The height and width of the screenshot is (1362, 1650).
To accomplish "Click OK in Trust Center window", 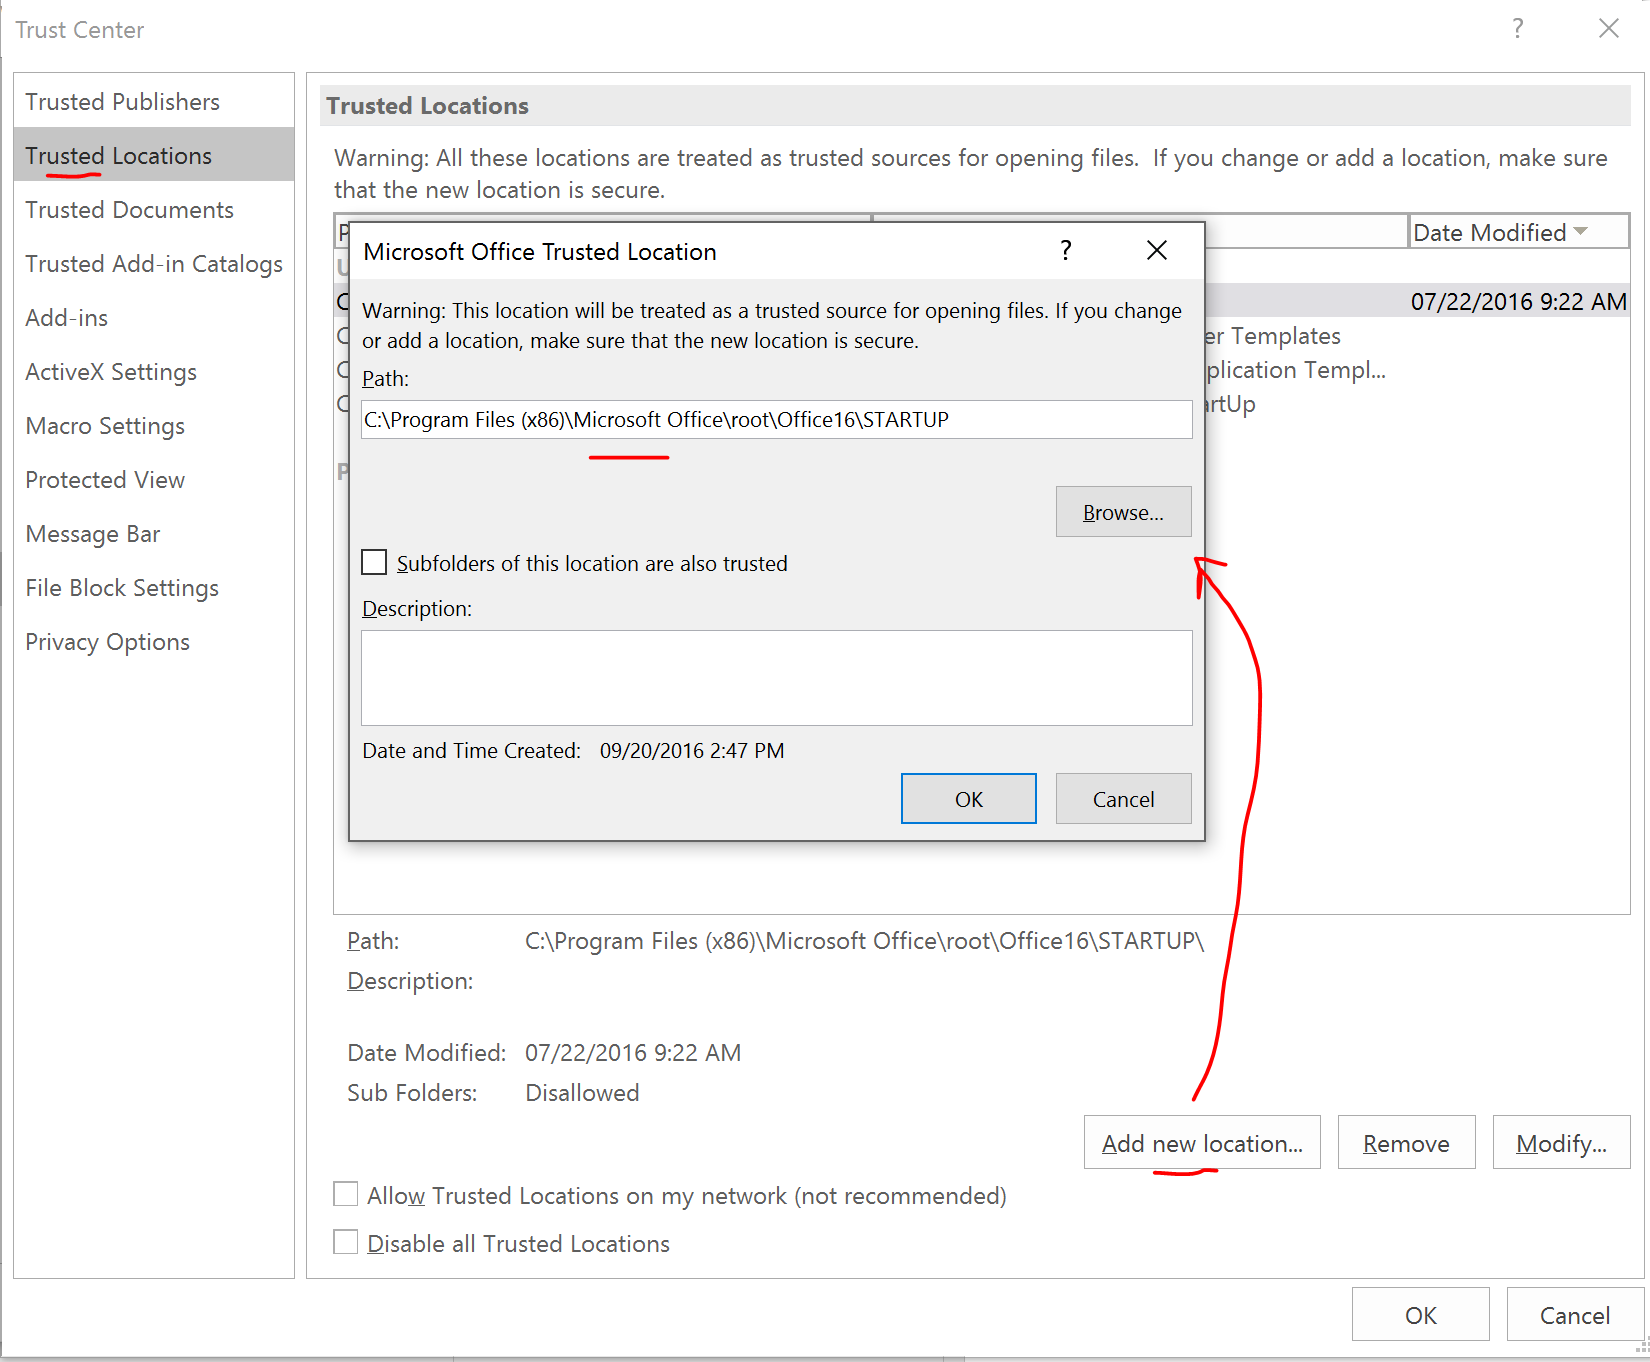I will (1420, 1315).
